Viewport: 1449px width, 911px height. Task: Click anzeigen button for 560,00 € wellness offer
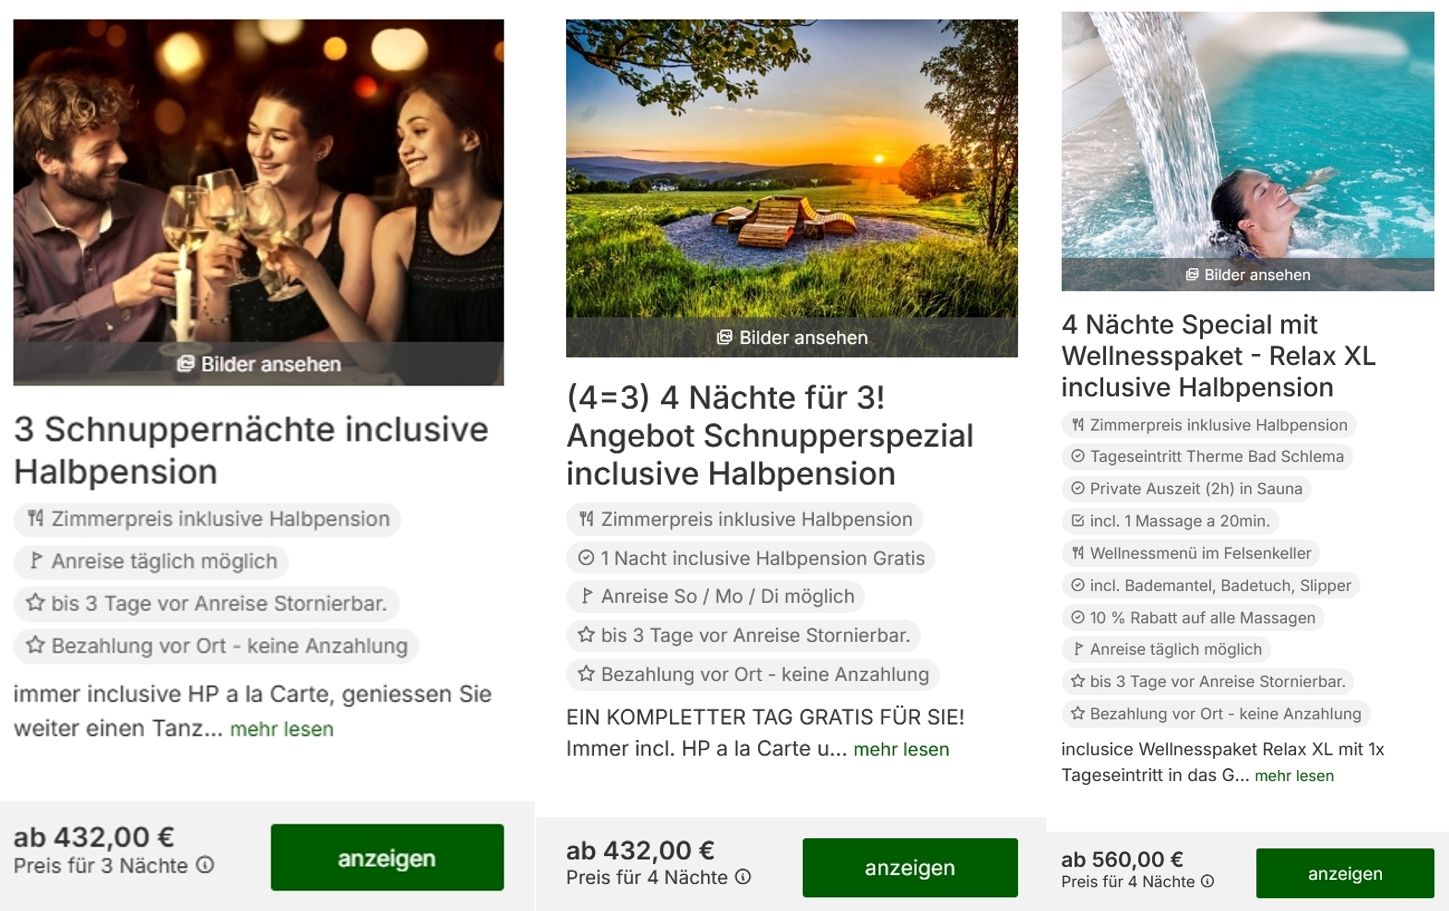[x=1345, y=874]
